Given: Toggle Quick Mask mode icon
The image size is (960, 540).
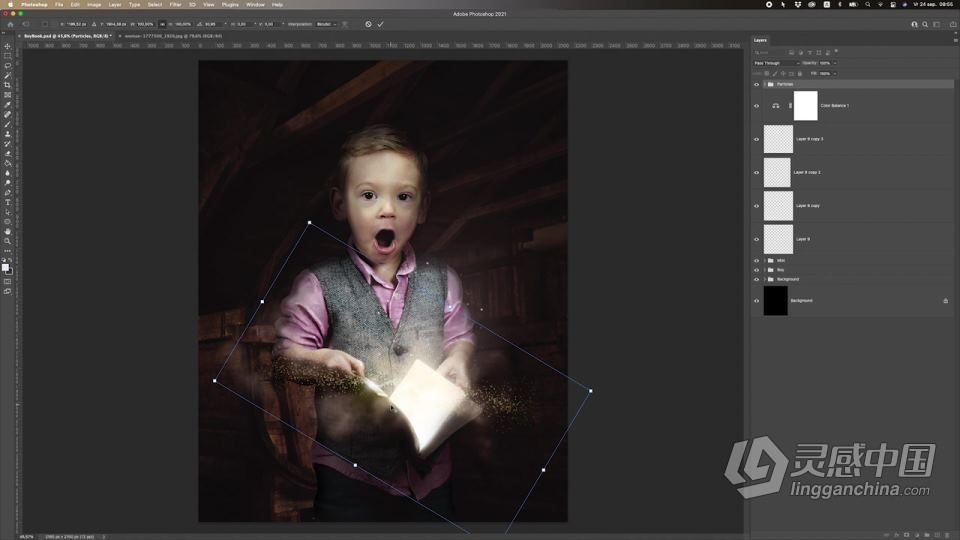Looking at the screenshot, I should point(7,282).
